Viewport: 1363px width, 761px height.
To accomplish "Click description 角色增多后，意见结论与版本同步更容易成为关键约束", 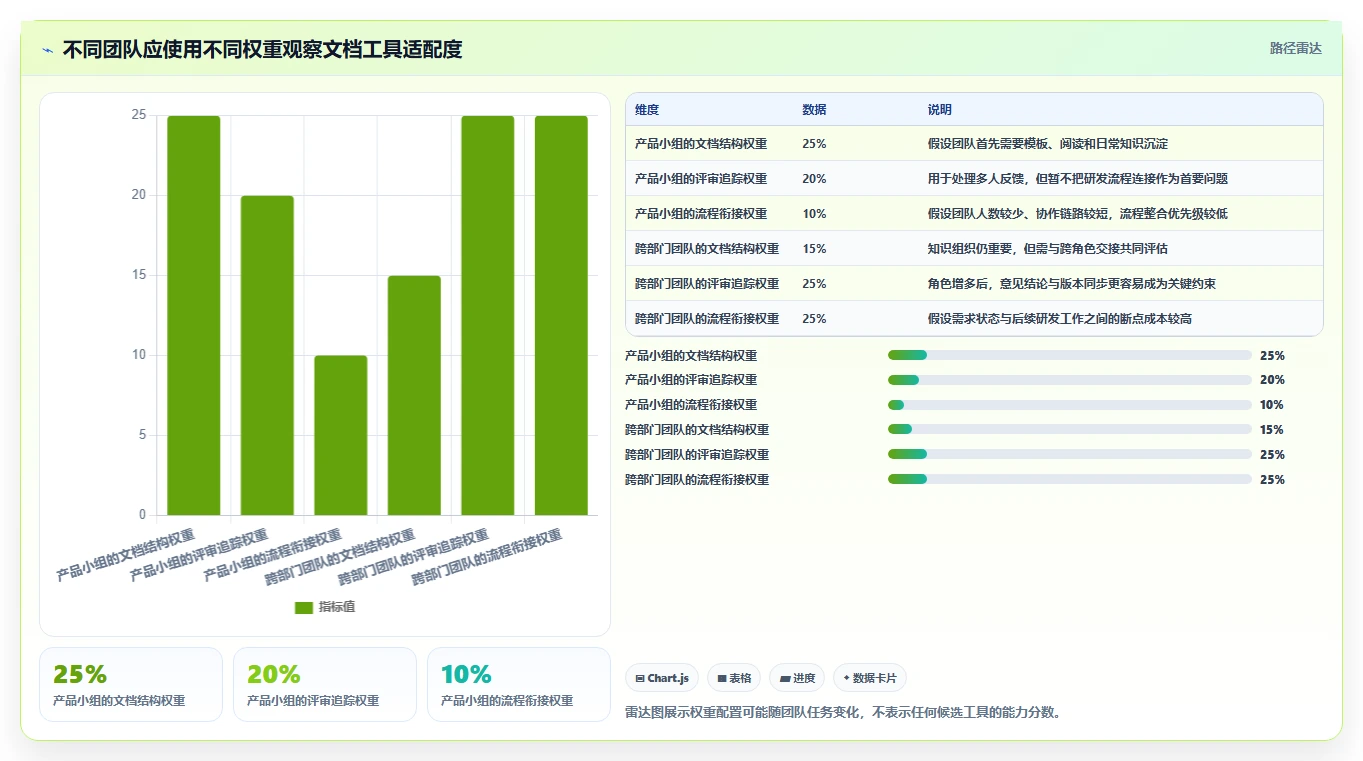I will tap(1072, 284).
